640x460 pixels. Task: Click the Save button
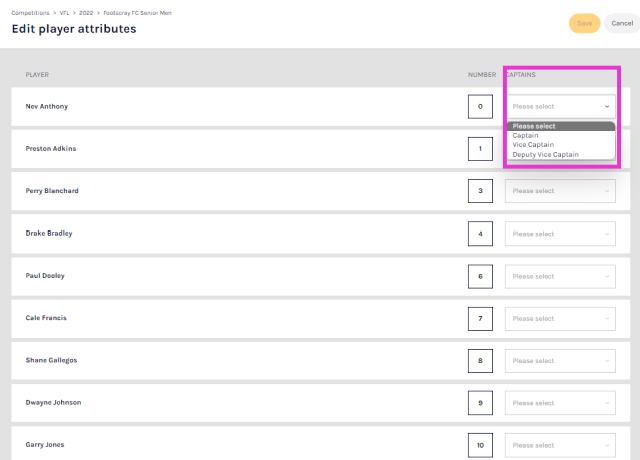[x=584, y=23]
